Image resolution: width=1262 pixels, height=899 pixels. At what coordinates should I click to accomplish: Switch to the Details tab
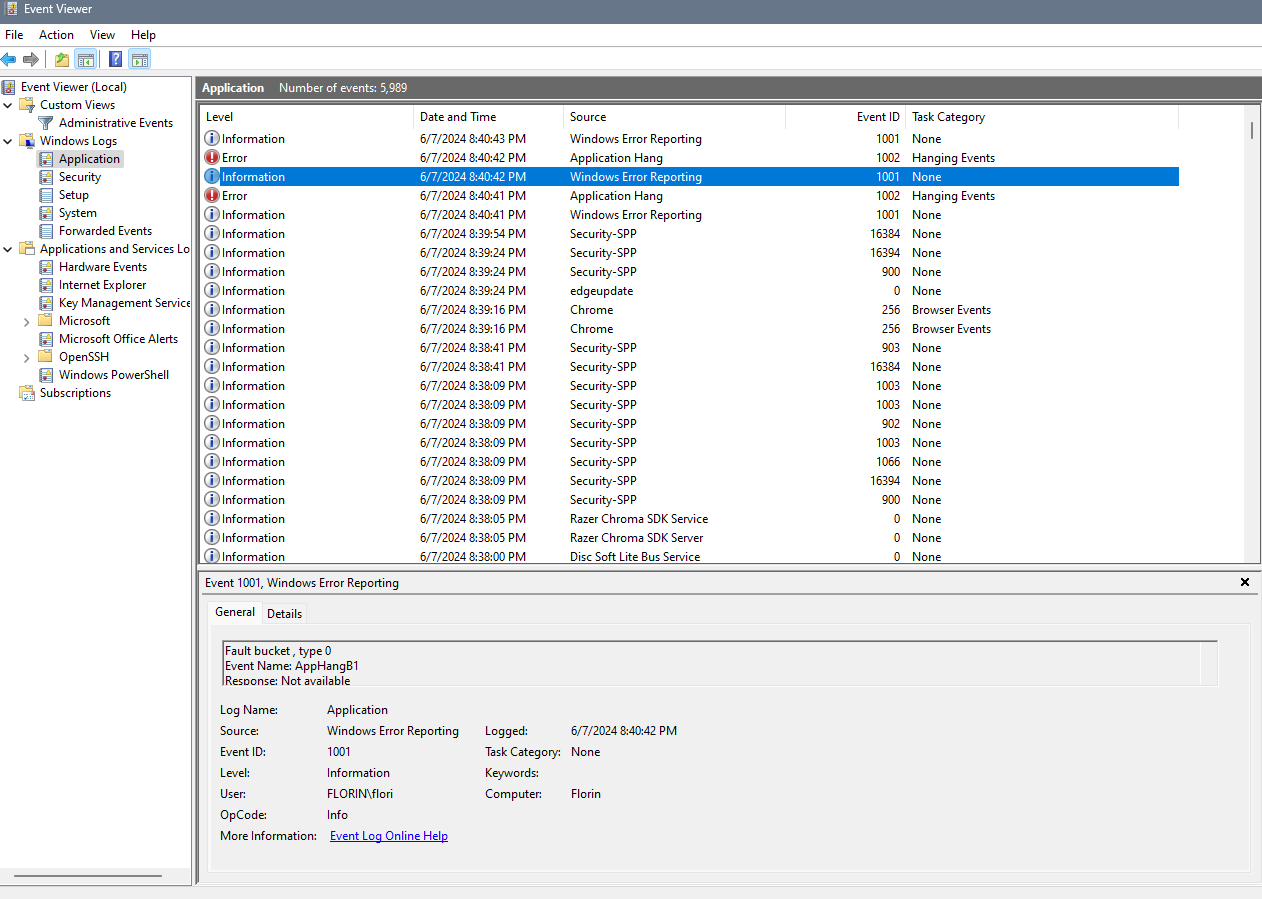coord(284,614)
